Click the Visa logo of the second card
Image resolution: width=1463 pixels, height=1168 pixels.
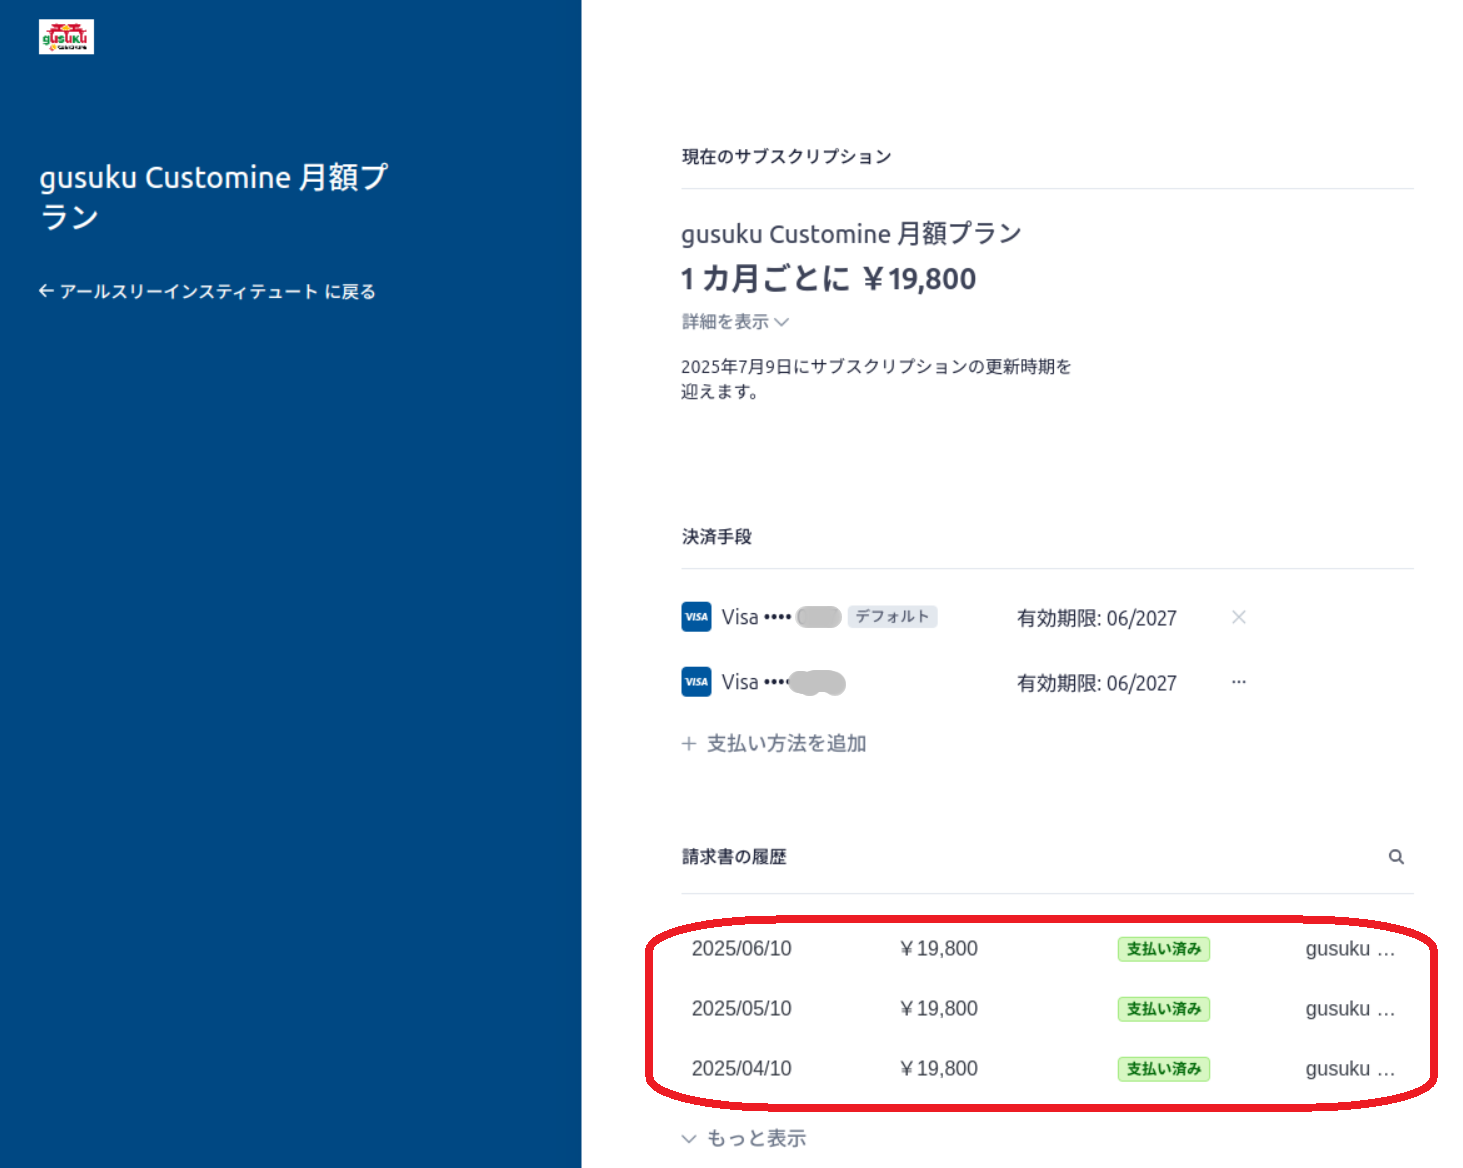pos(696,682)
